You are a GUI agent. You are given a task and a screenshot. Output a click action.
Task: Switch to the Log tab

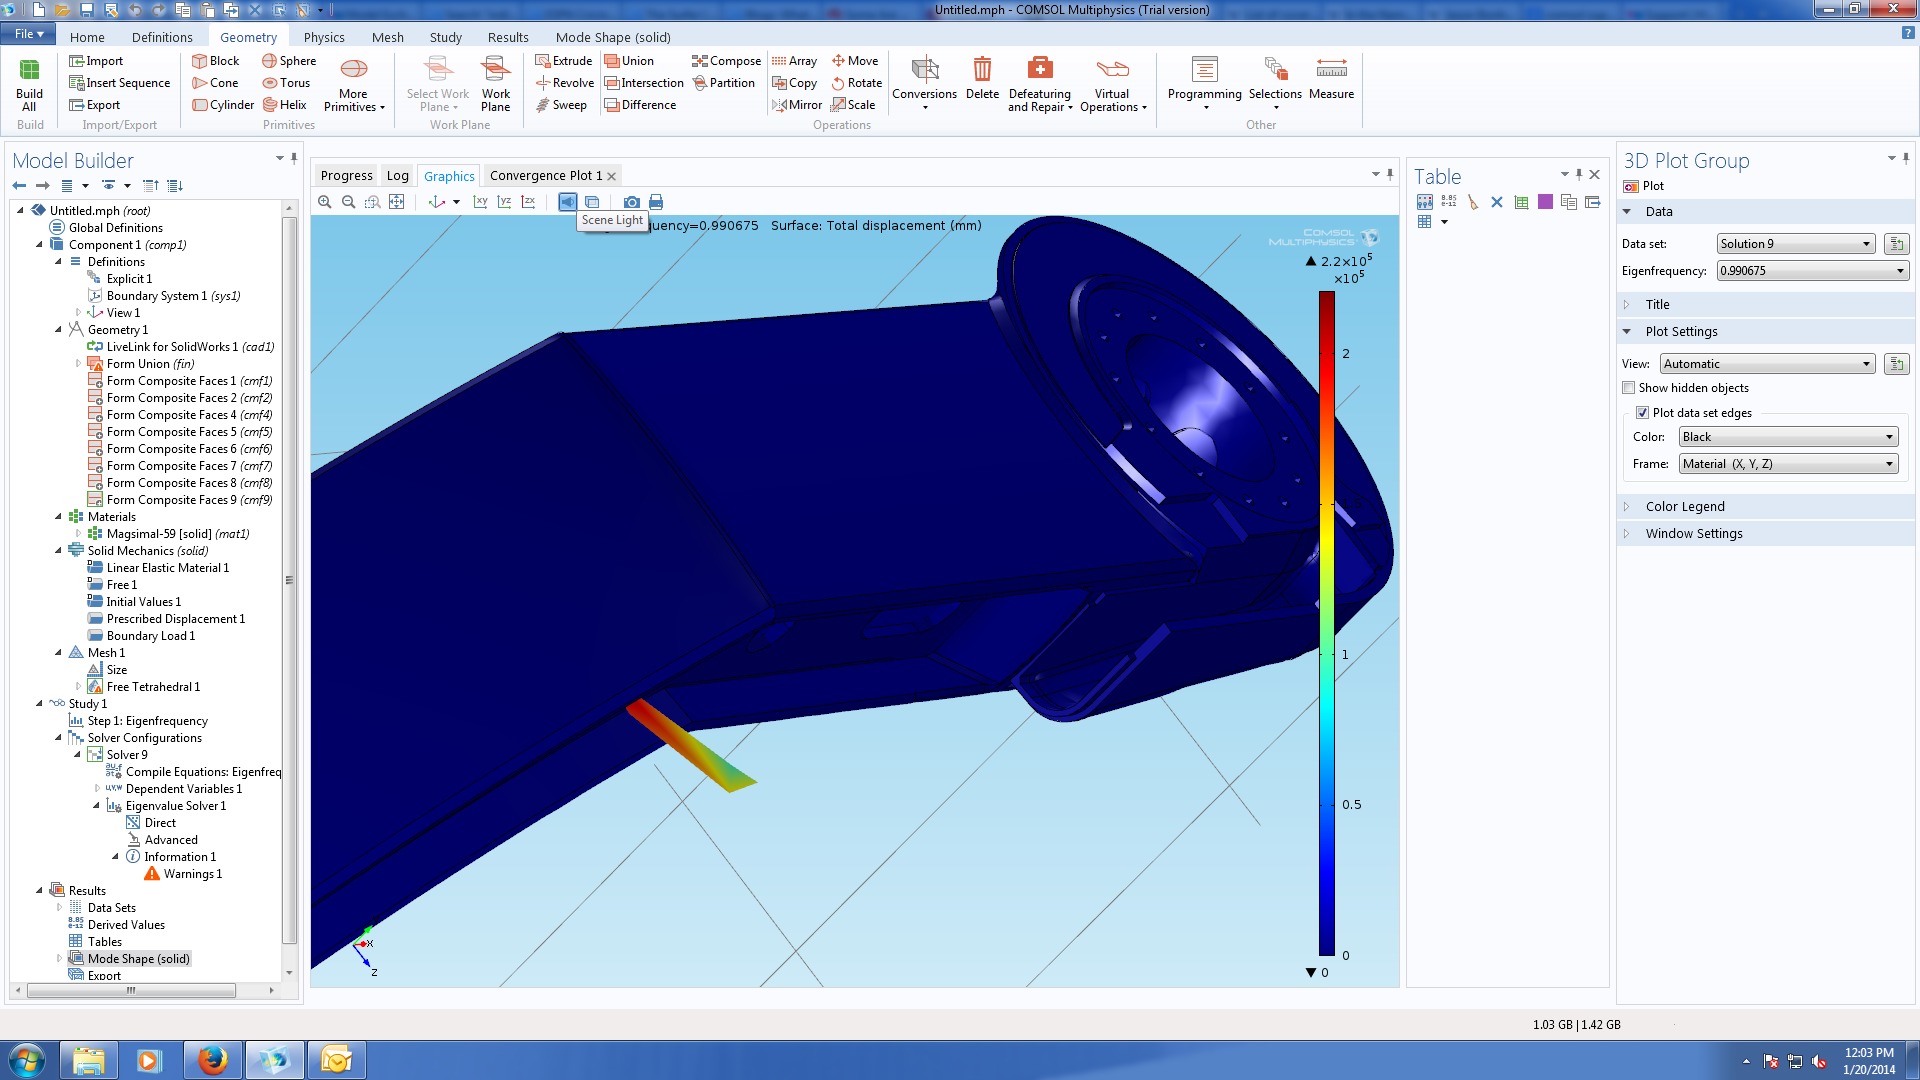[x=397, y=176]
